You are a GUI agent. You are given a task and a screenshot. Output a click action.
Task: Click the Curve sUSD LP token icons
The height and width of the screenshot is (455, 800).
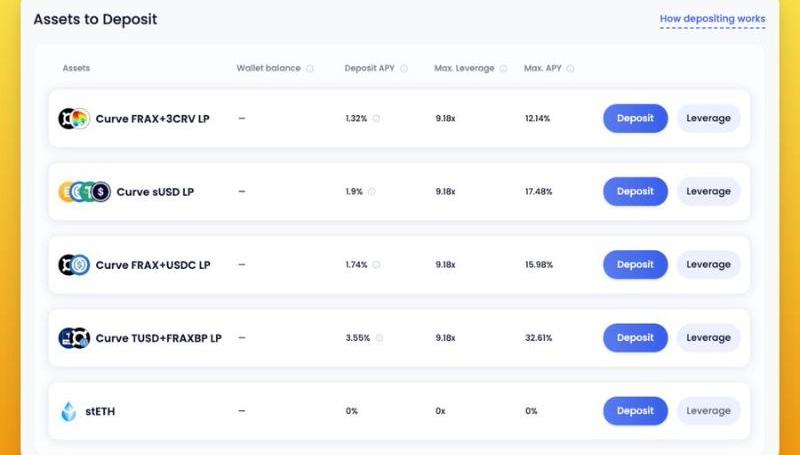[84, 192]
